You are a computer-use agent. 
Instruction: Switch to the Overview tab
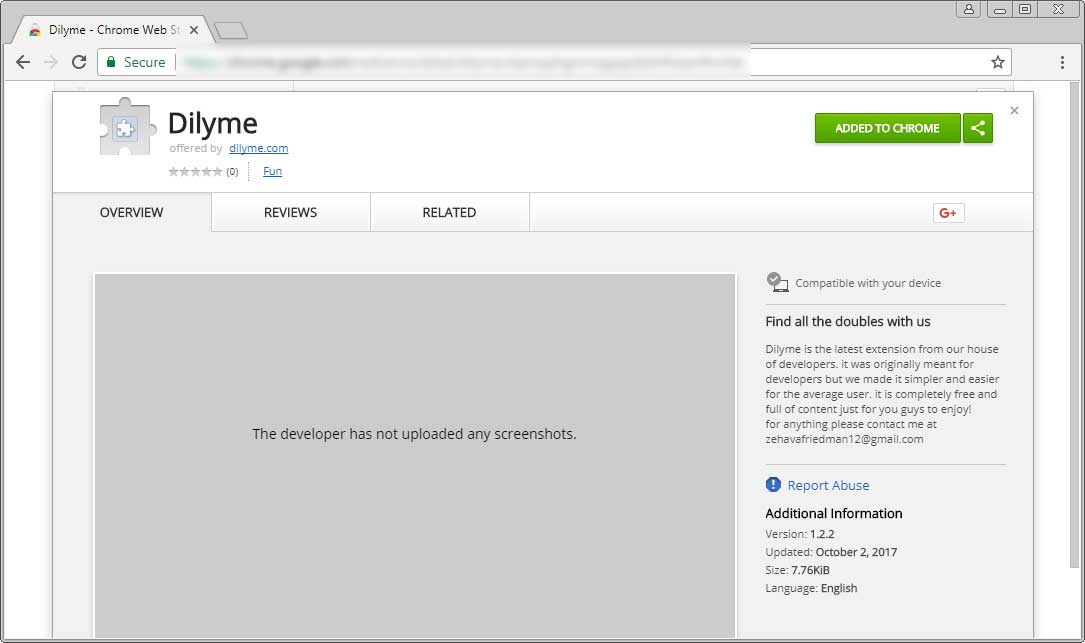[x=131, y=212]
